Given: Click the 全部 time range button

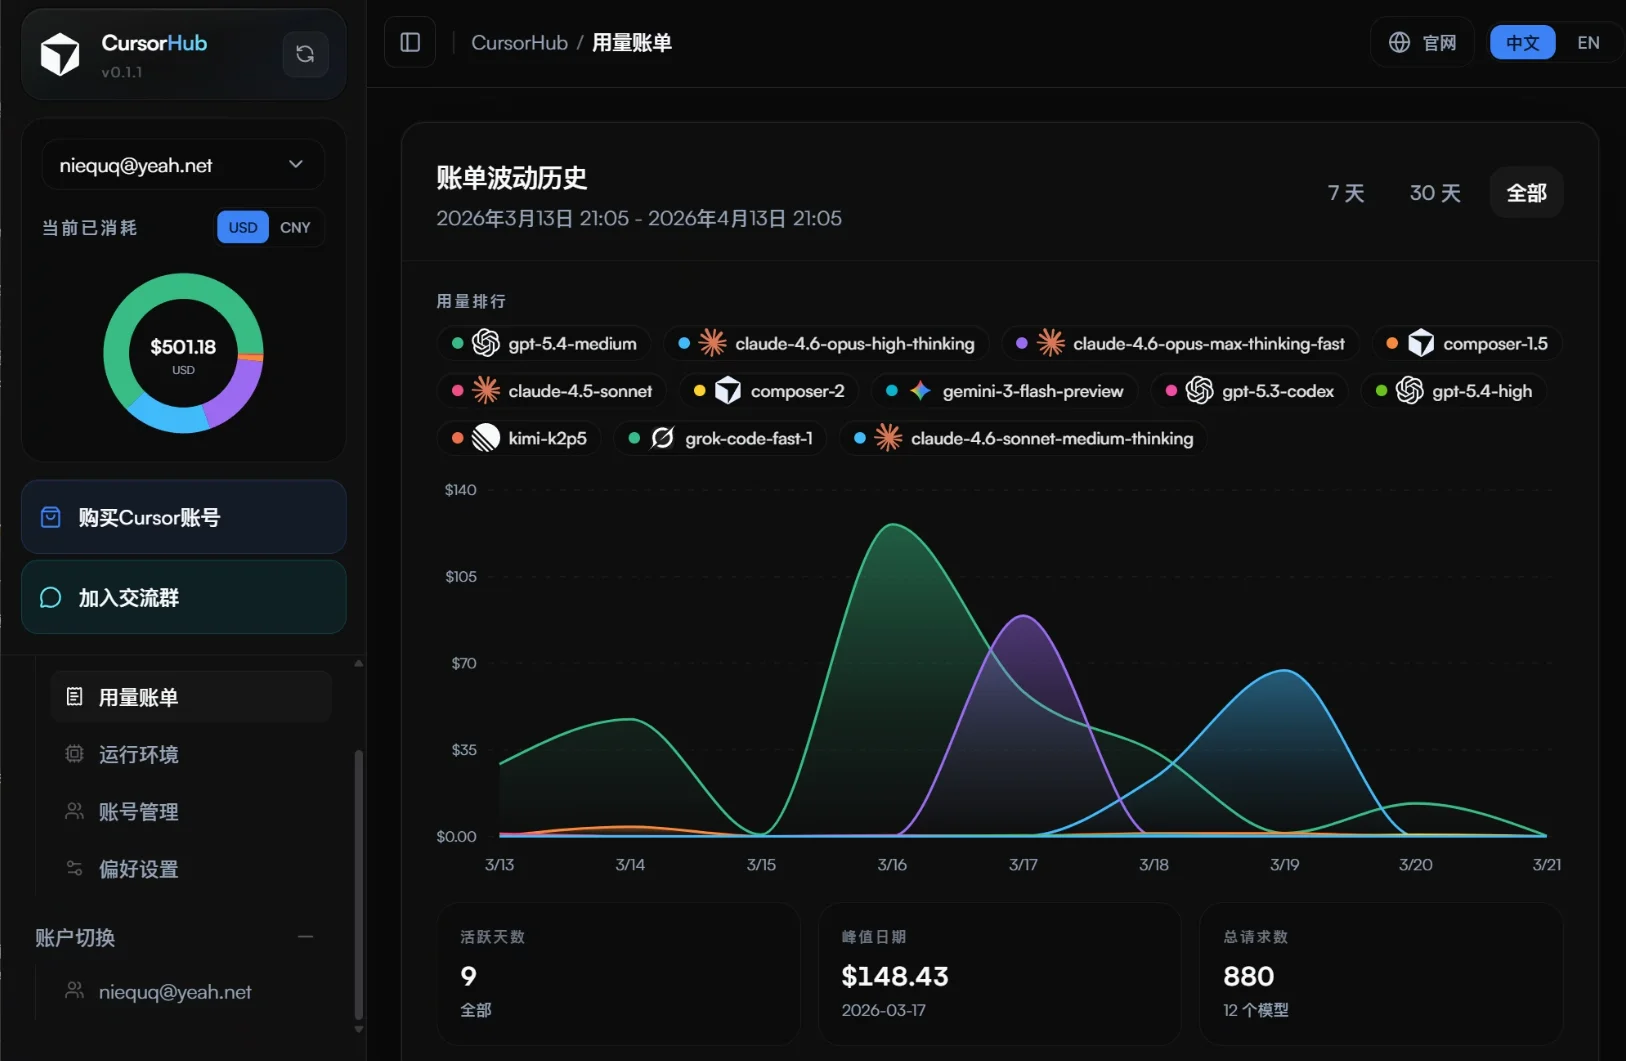Looking at the screenshot, I should pos(1527,192).
